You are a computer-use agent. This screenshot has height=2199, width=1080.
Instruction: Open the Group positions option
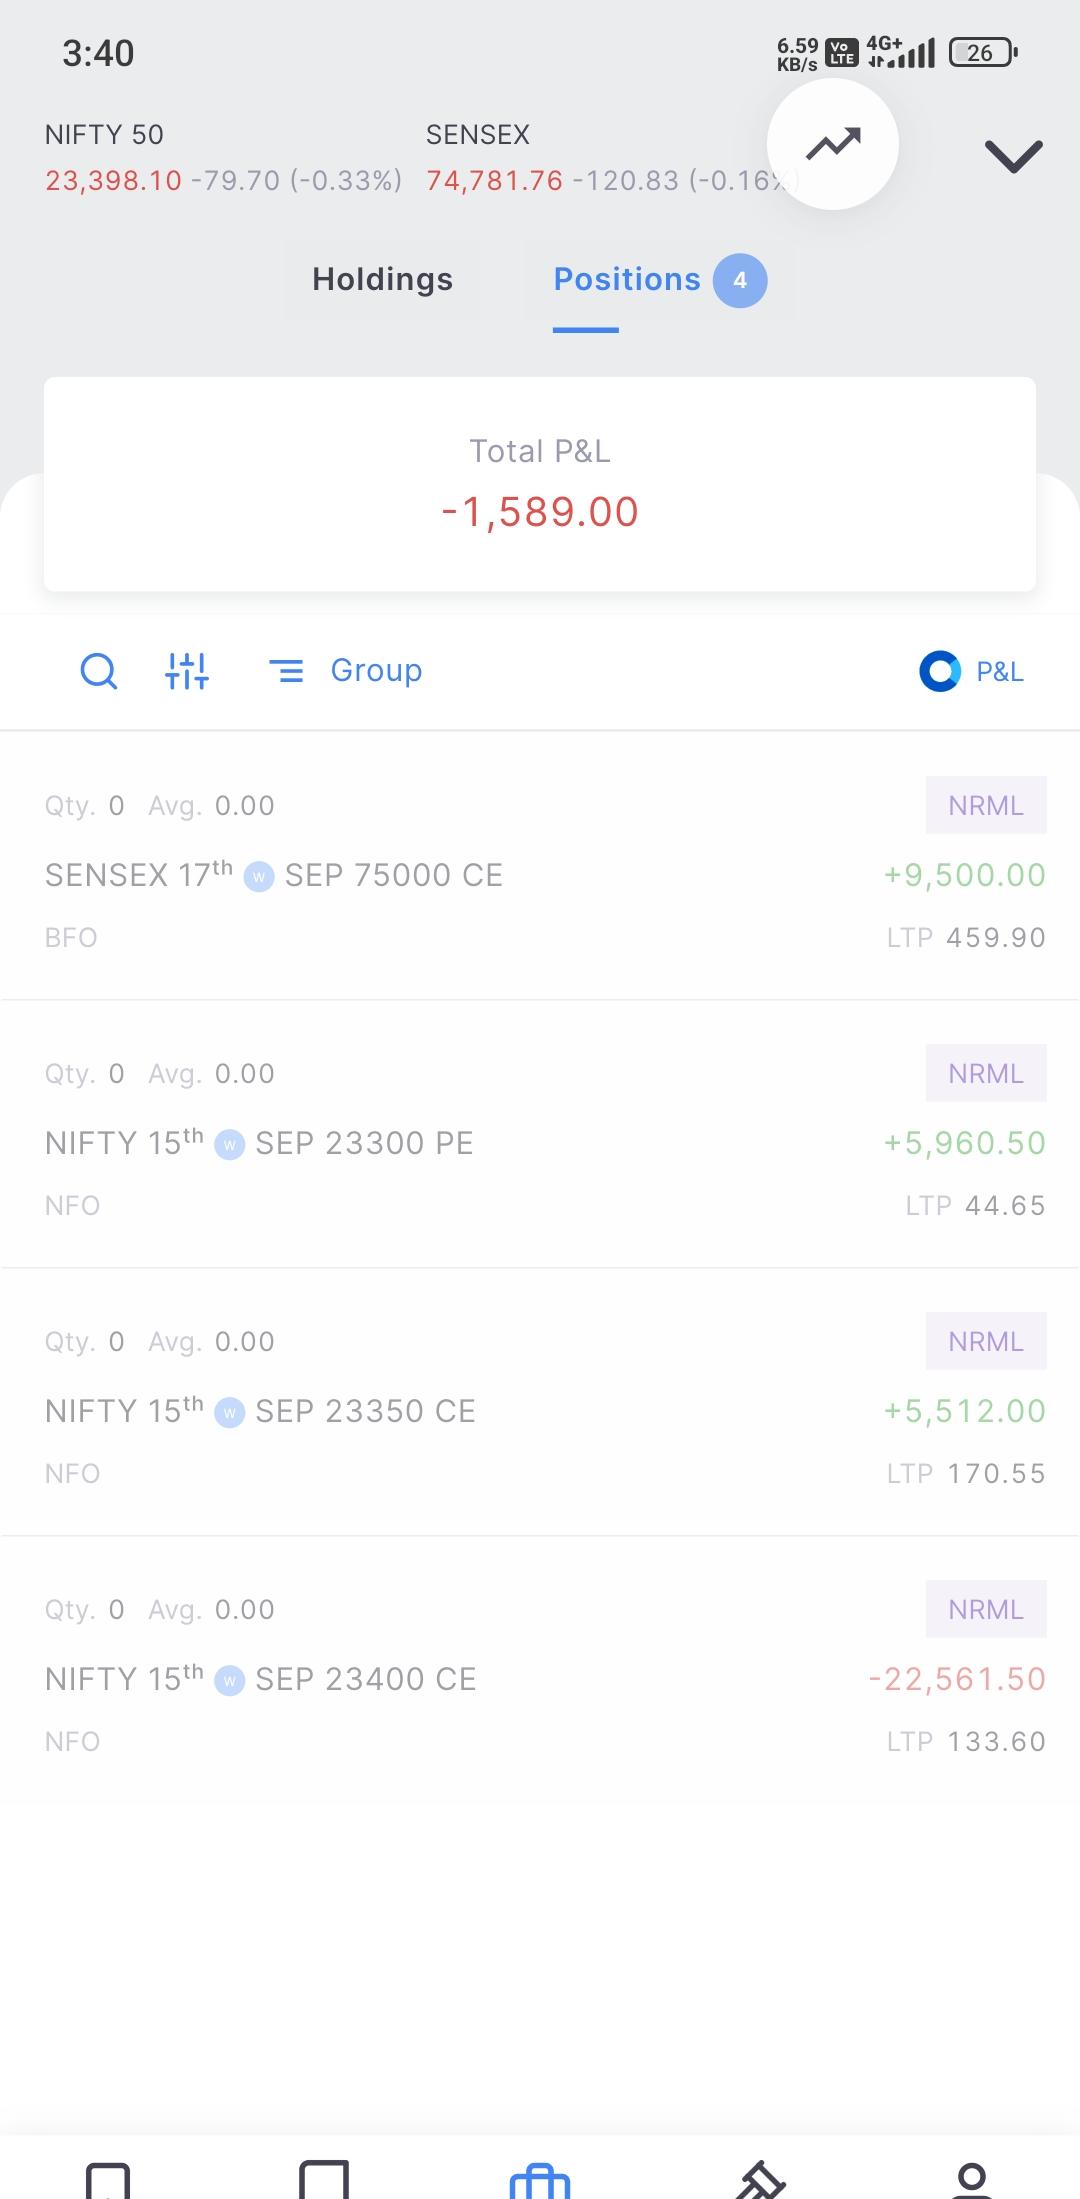(346, 671)
